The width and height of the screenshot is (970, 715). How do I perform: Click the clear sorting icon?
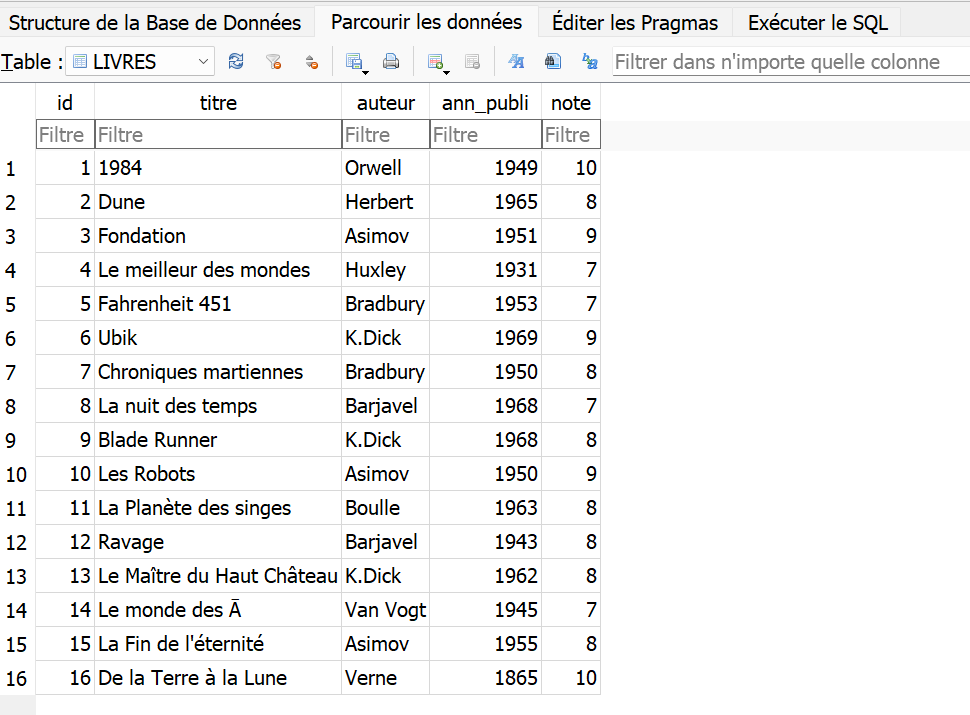(x=311, y=62)
